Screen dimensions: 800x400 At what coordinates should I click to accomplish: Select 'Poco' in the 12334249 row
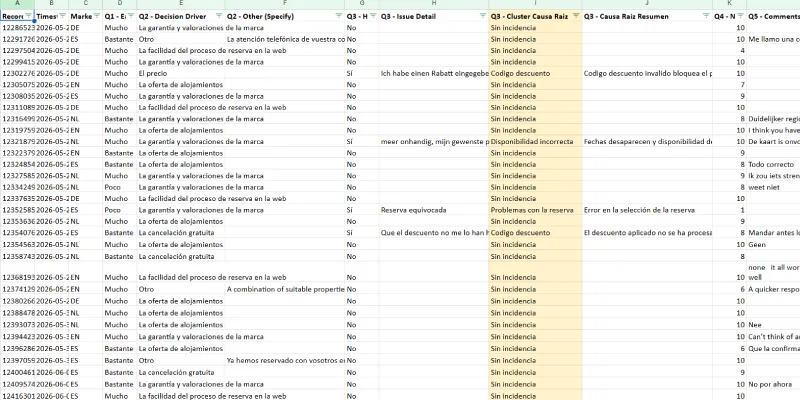(119, 187)
